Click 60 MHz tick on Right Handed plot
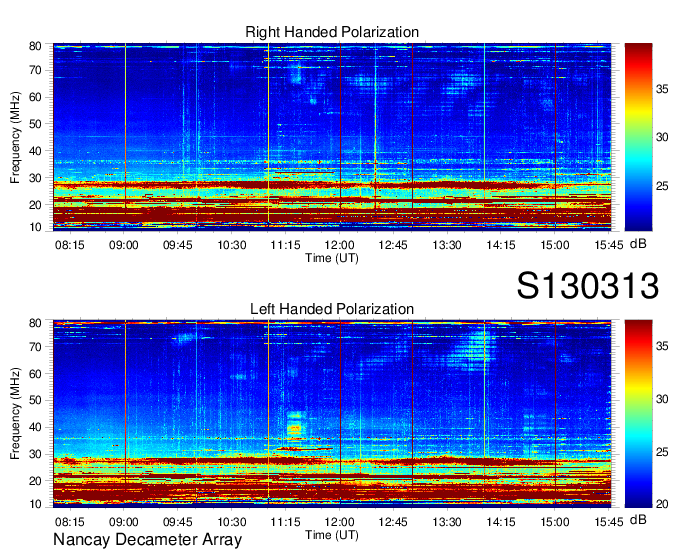680x552 pixels. [35, 97]
